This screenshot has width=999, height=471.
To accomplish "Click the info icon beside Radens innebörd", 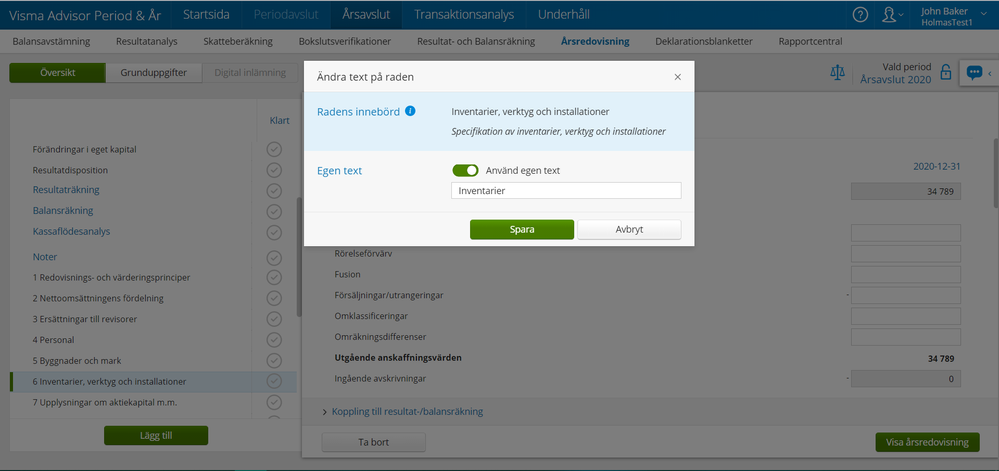I will coord(410,112).
